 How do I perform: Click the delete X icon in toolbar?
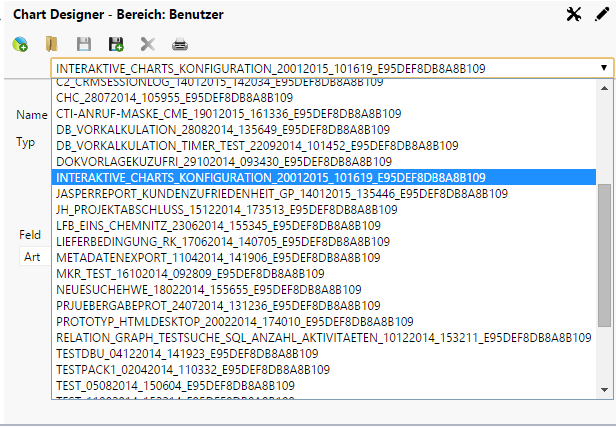(148, 44)
